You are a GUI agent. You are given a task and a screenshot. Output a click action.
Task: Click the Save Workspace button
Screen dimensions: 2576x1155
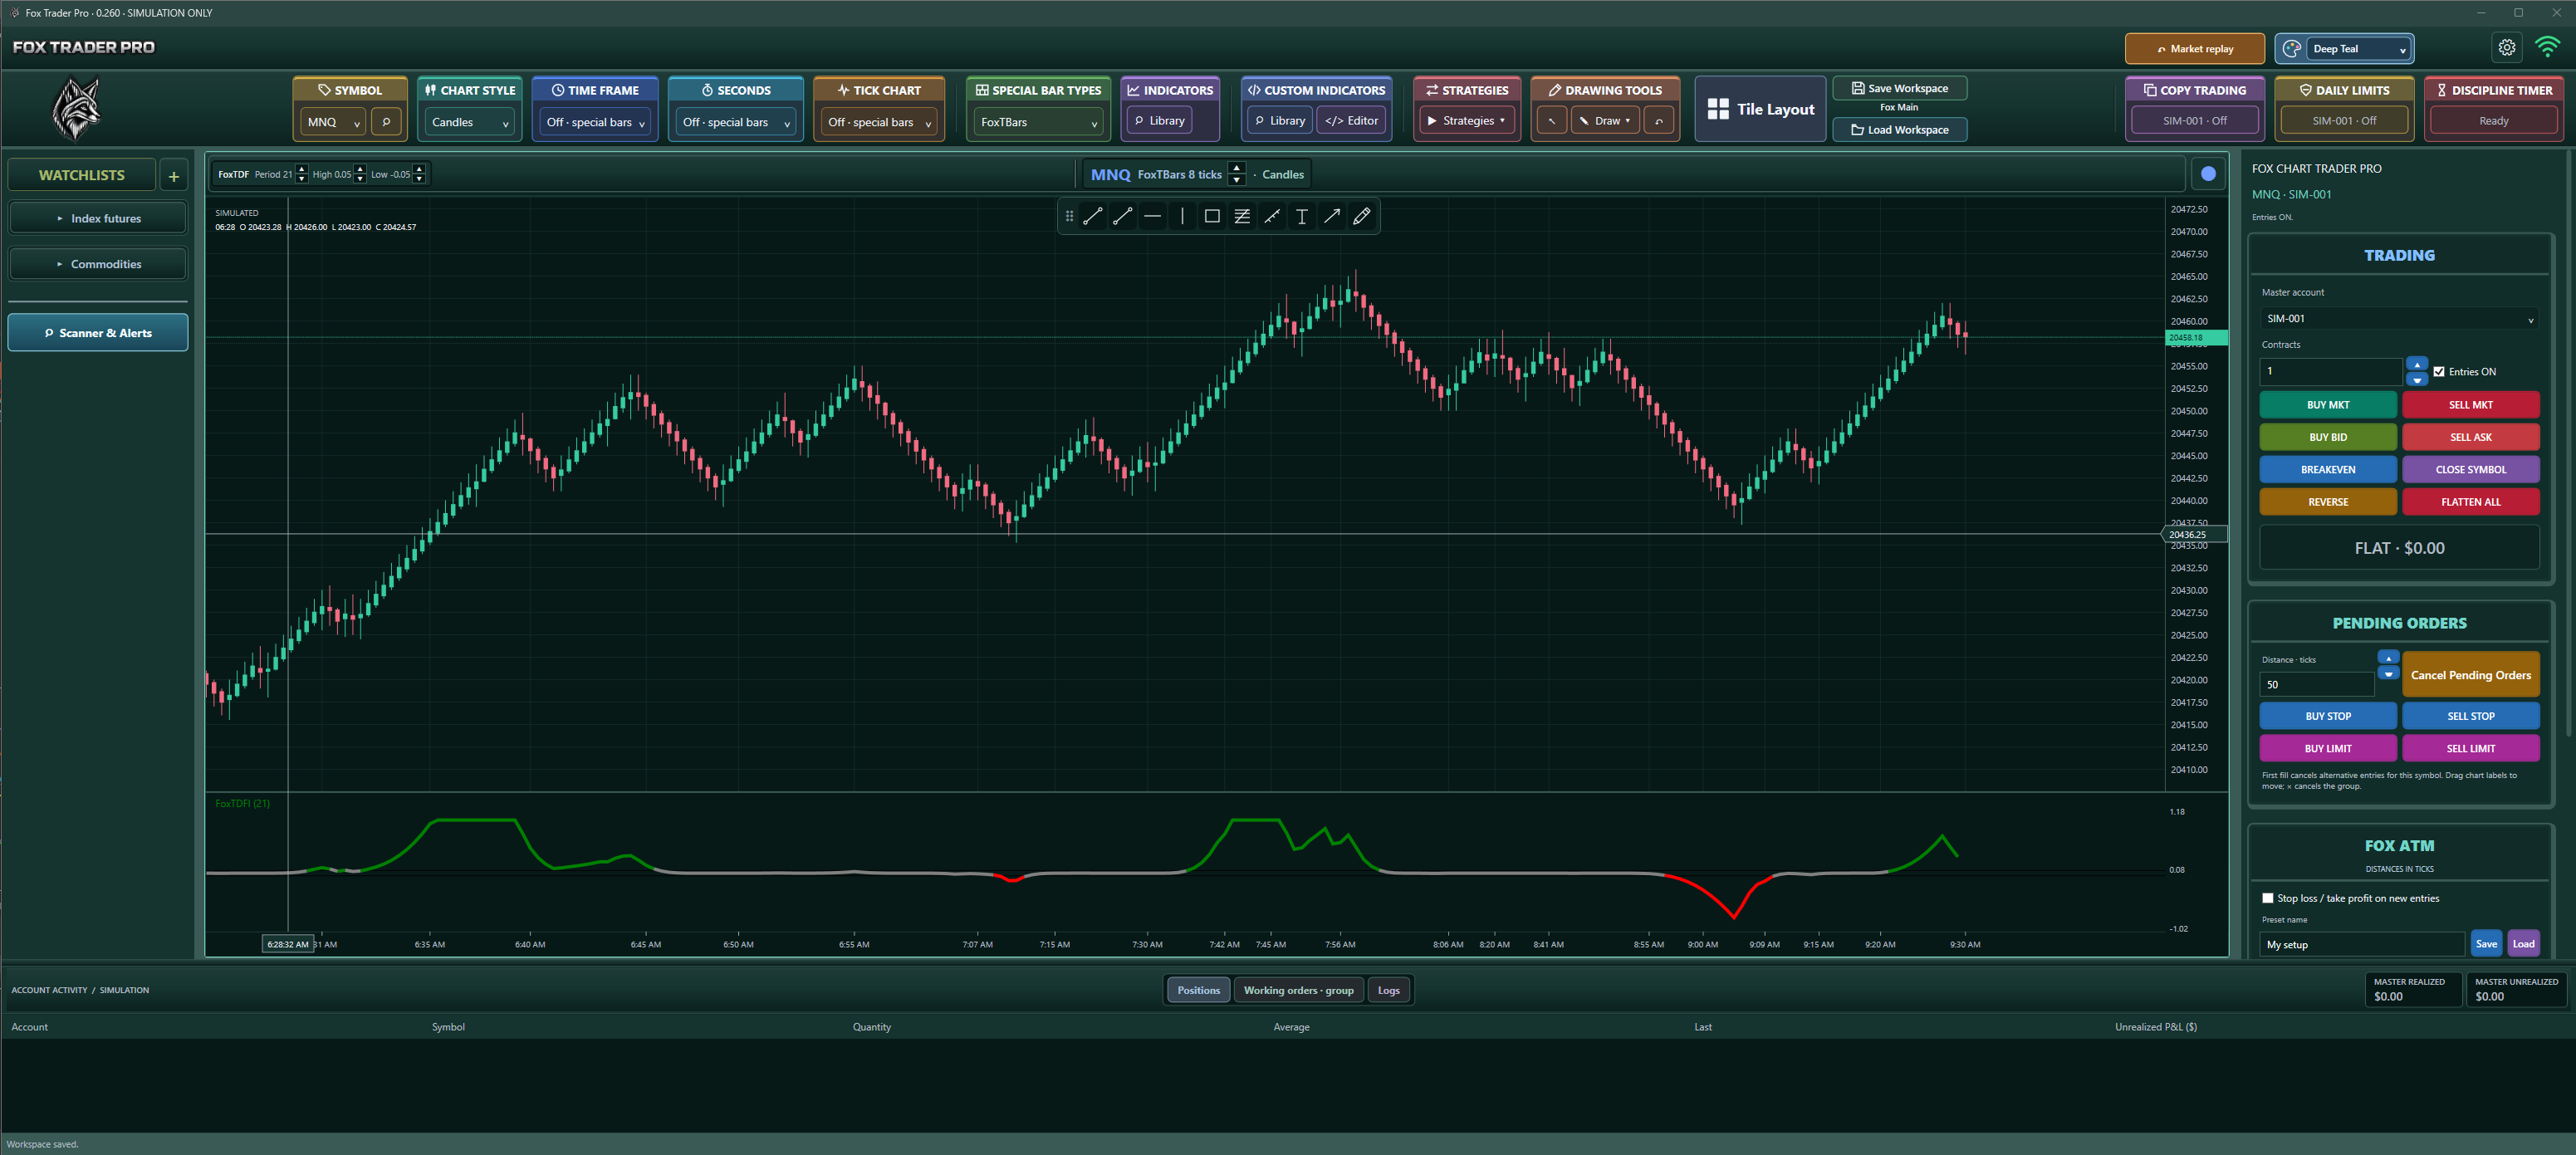click(x=1898, y=88)
